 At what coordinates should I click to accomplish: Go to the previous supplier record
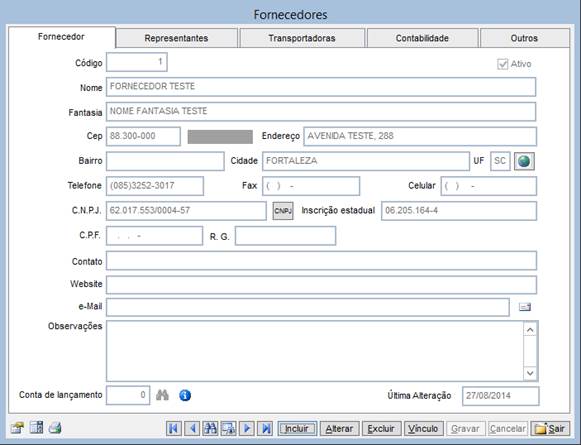tap(192, 429)
